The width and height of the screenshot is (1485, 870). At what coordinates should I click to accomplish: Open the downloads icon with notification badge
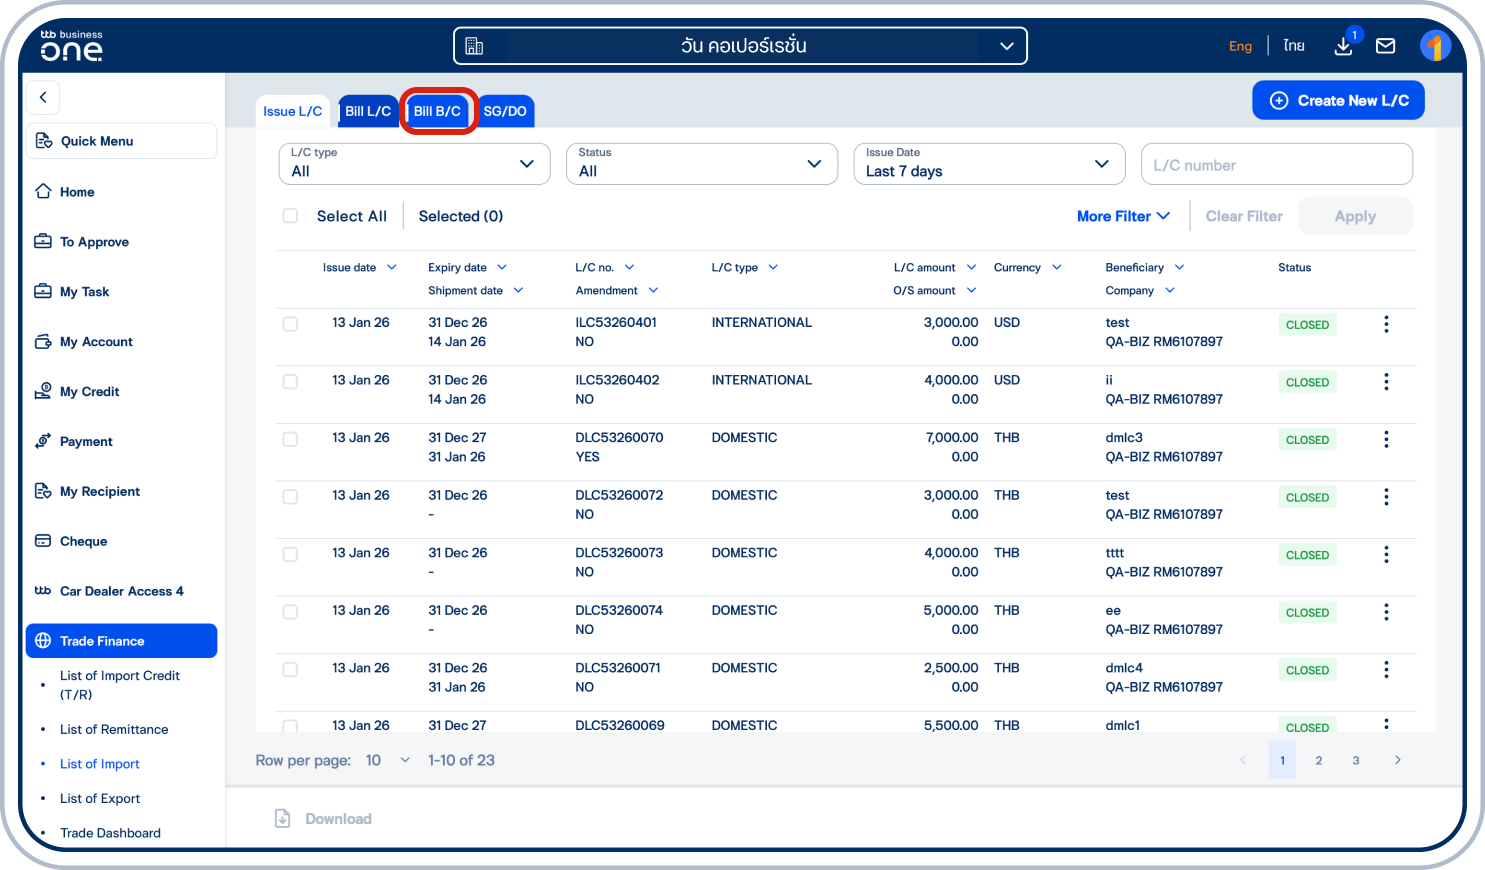(1343, 46)
